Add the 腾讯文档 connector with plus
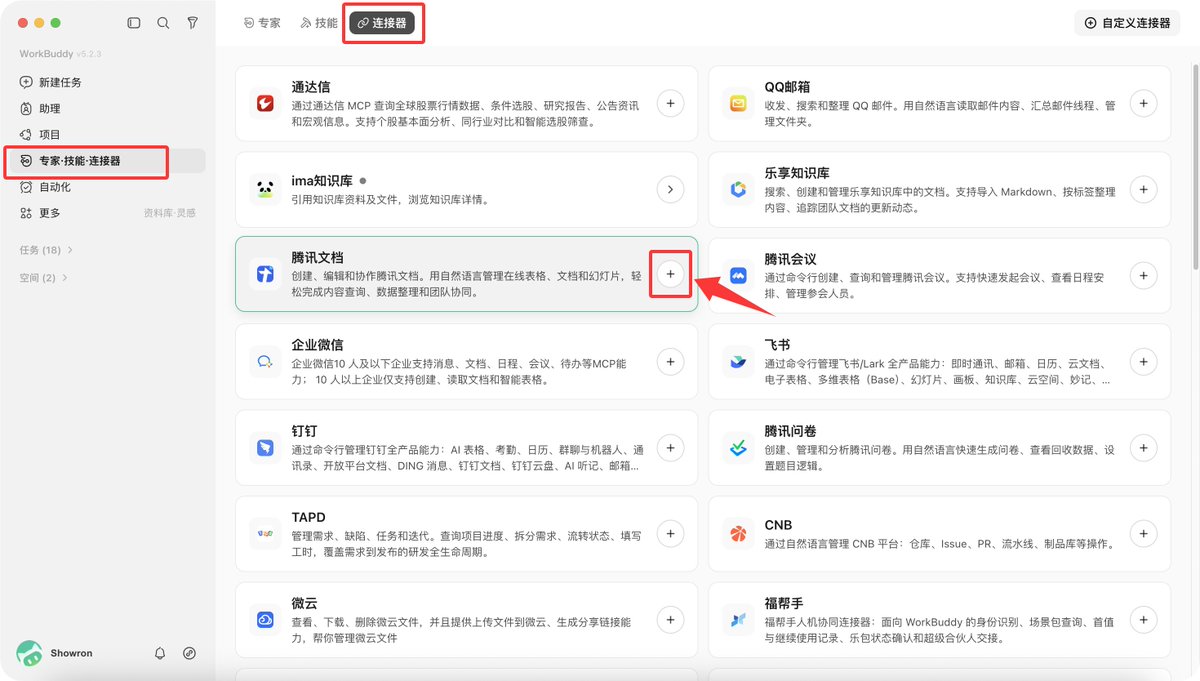 coord(670,274)
